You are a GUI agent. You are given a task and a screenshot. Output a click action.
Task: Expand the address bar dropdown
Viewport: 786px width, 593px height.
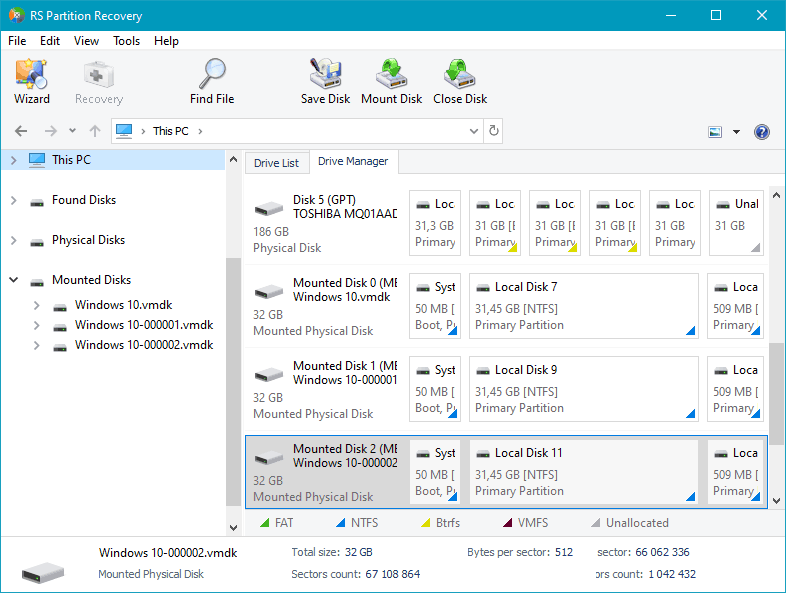[x=474, y=131]
